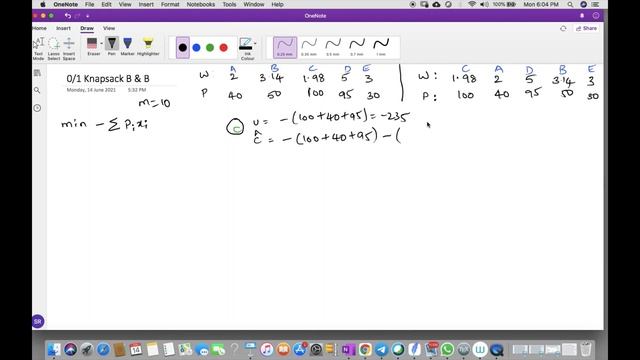Open Google Chrome from the Dock
The height and width of the screenshot is (360, 640).
click(x=365, y=350)
